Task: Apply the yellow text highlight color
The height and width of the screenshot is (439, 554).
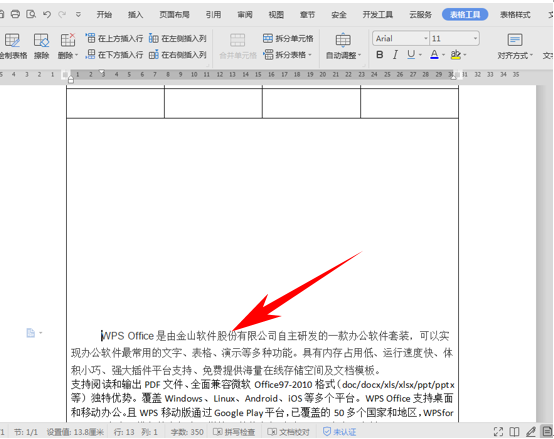Action: tap(456, 54)
